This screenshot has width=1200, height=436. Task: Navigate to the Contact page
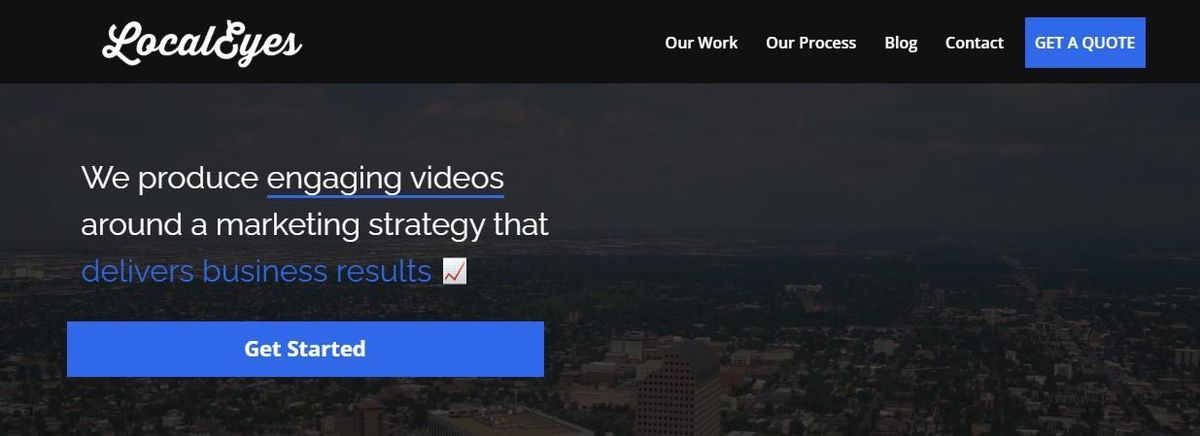[974, 43]
